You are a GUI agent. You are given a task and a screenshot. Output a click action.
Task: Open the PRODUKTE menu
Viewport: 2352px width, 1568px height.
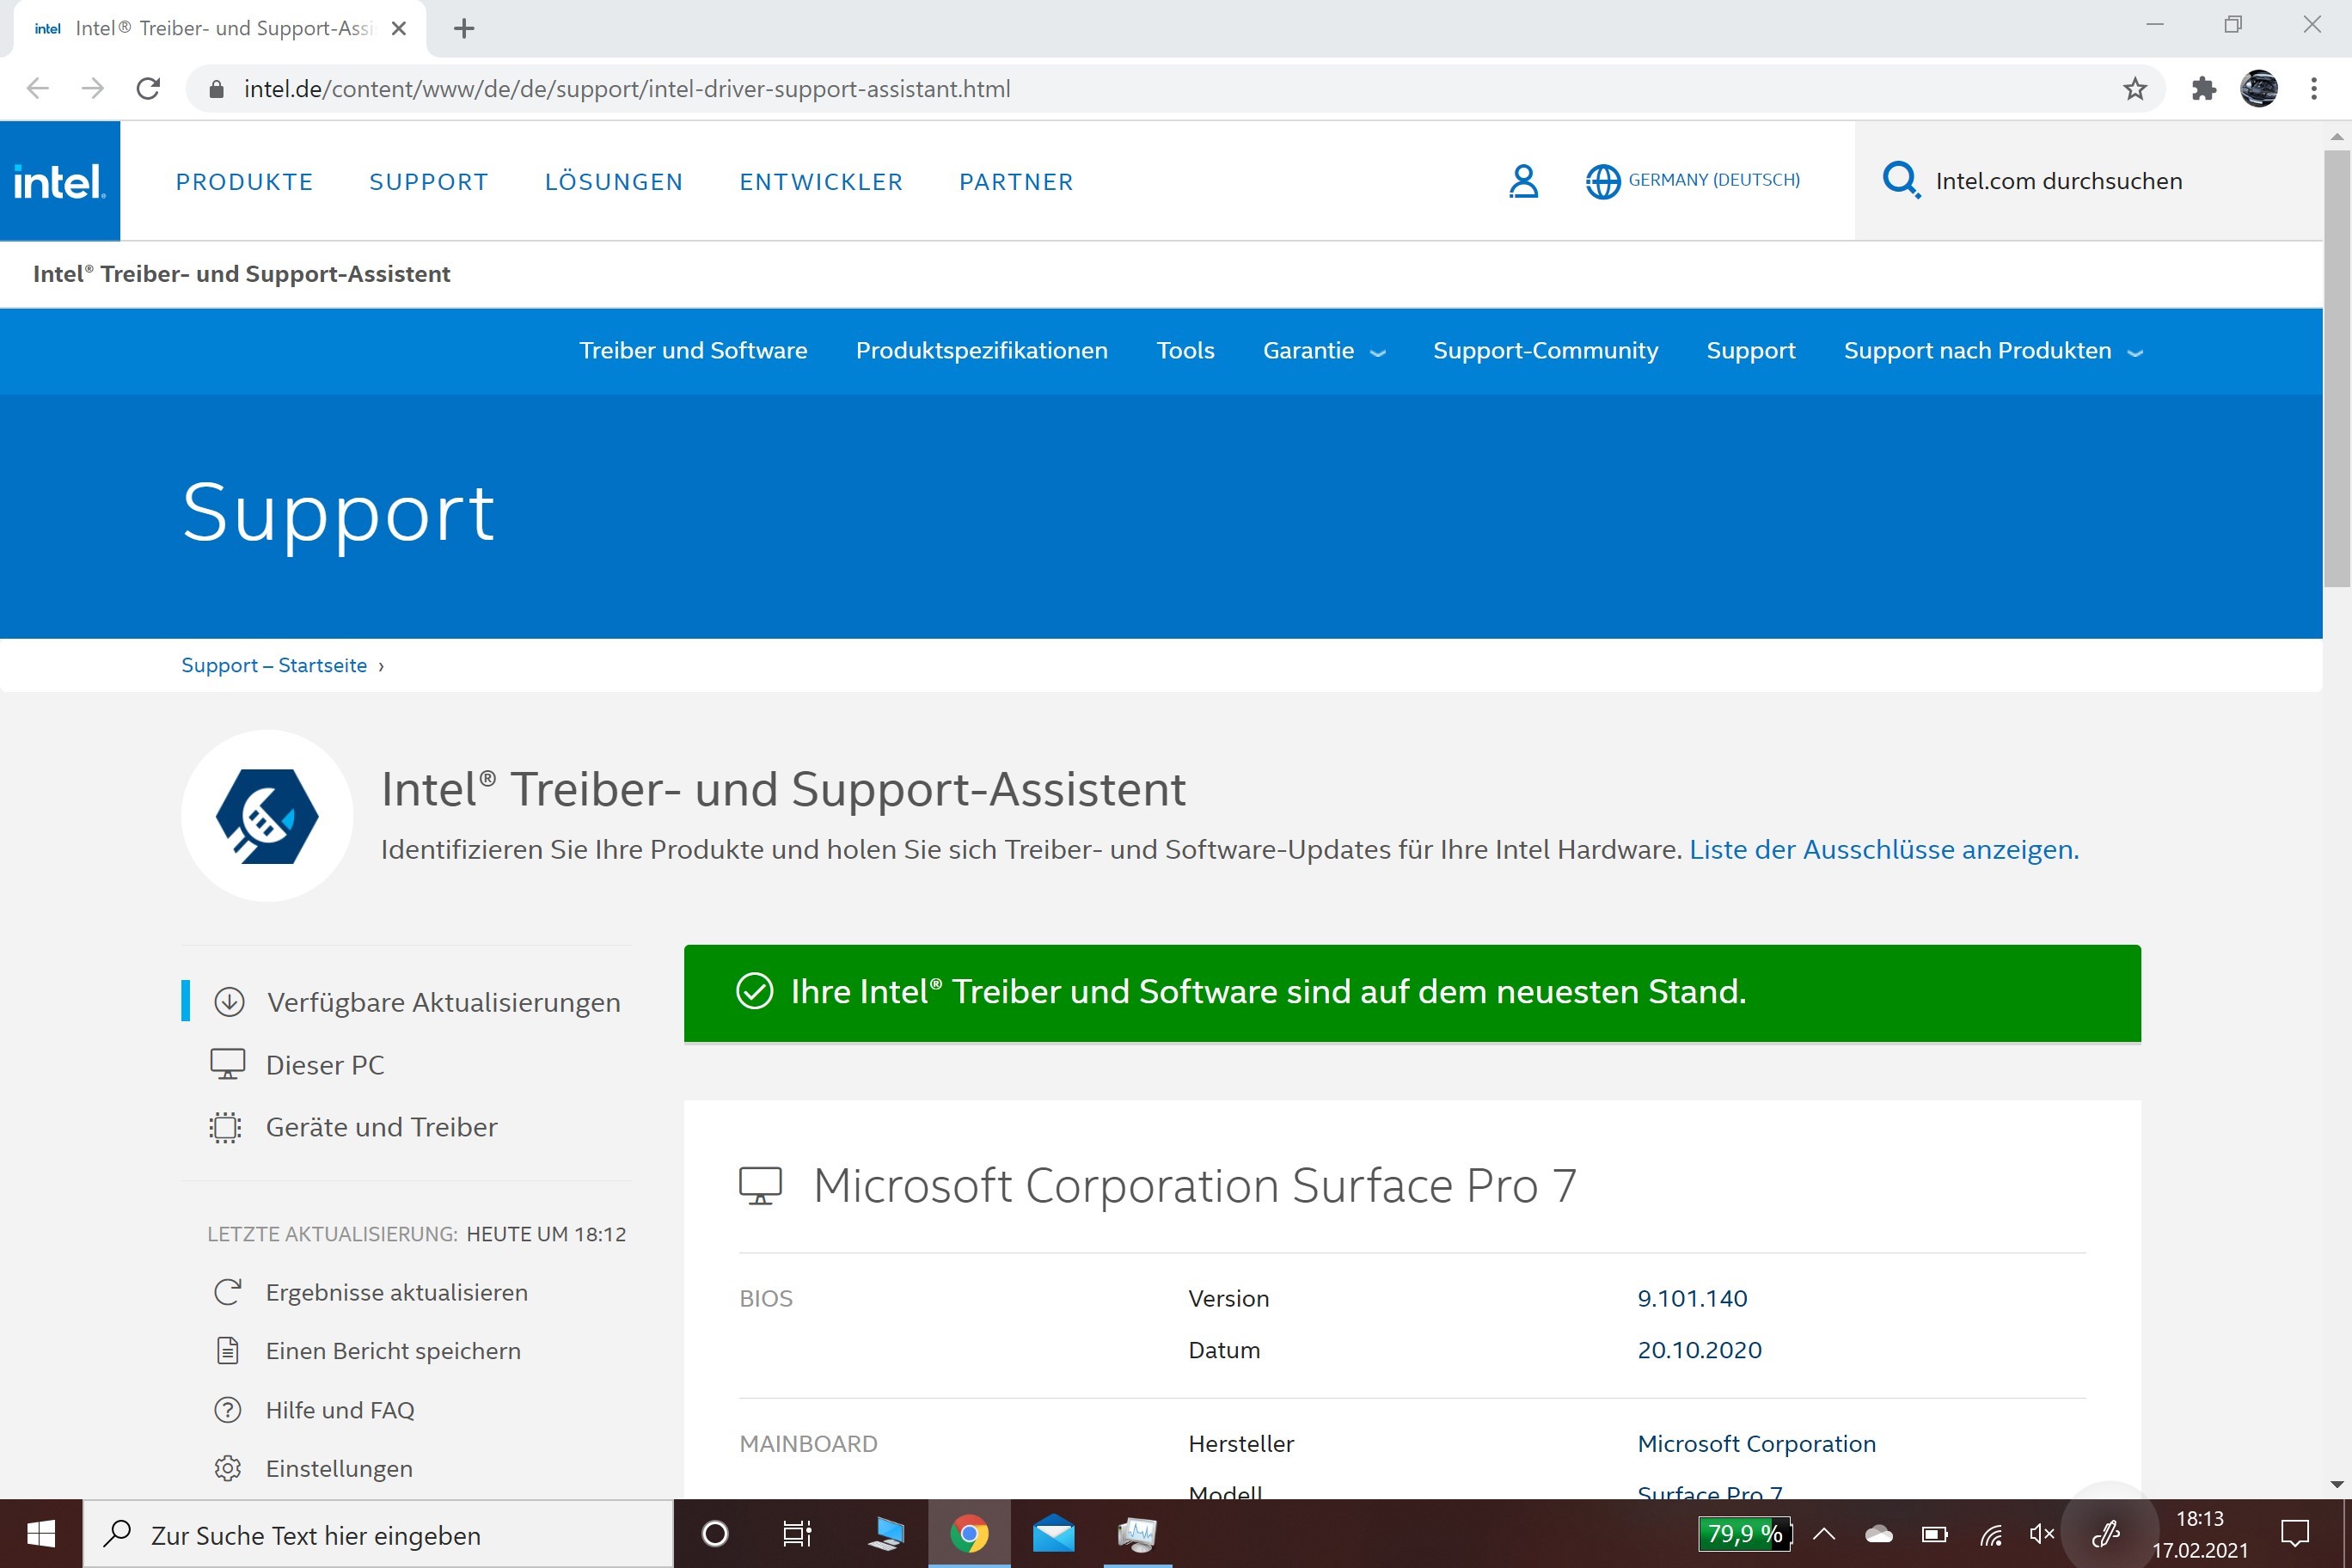244,182
